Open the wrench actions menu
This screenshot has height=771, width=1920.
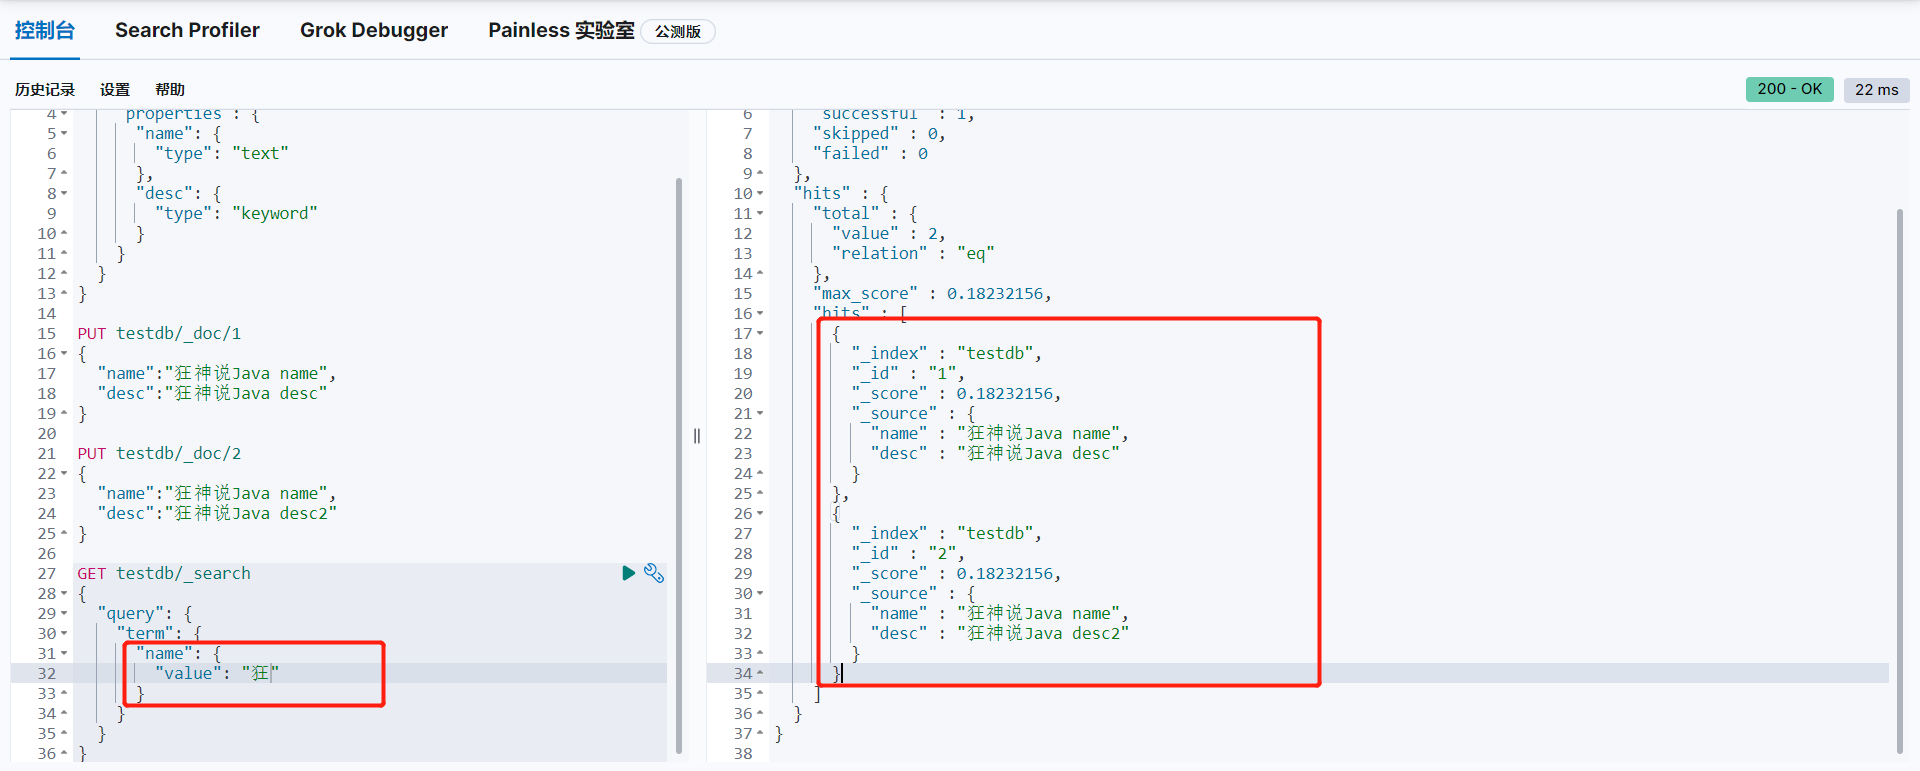(654, 573)
